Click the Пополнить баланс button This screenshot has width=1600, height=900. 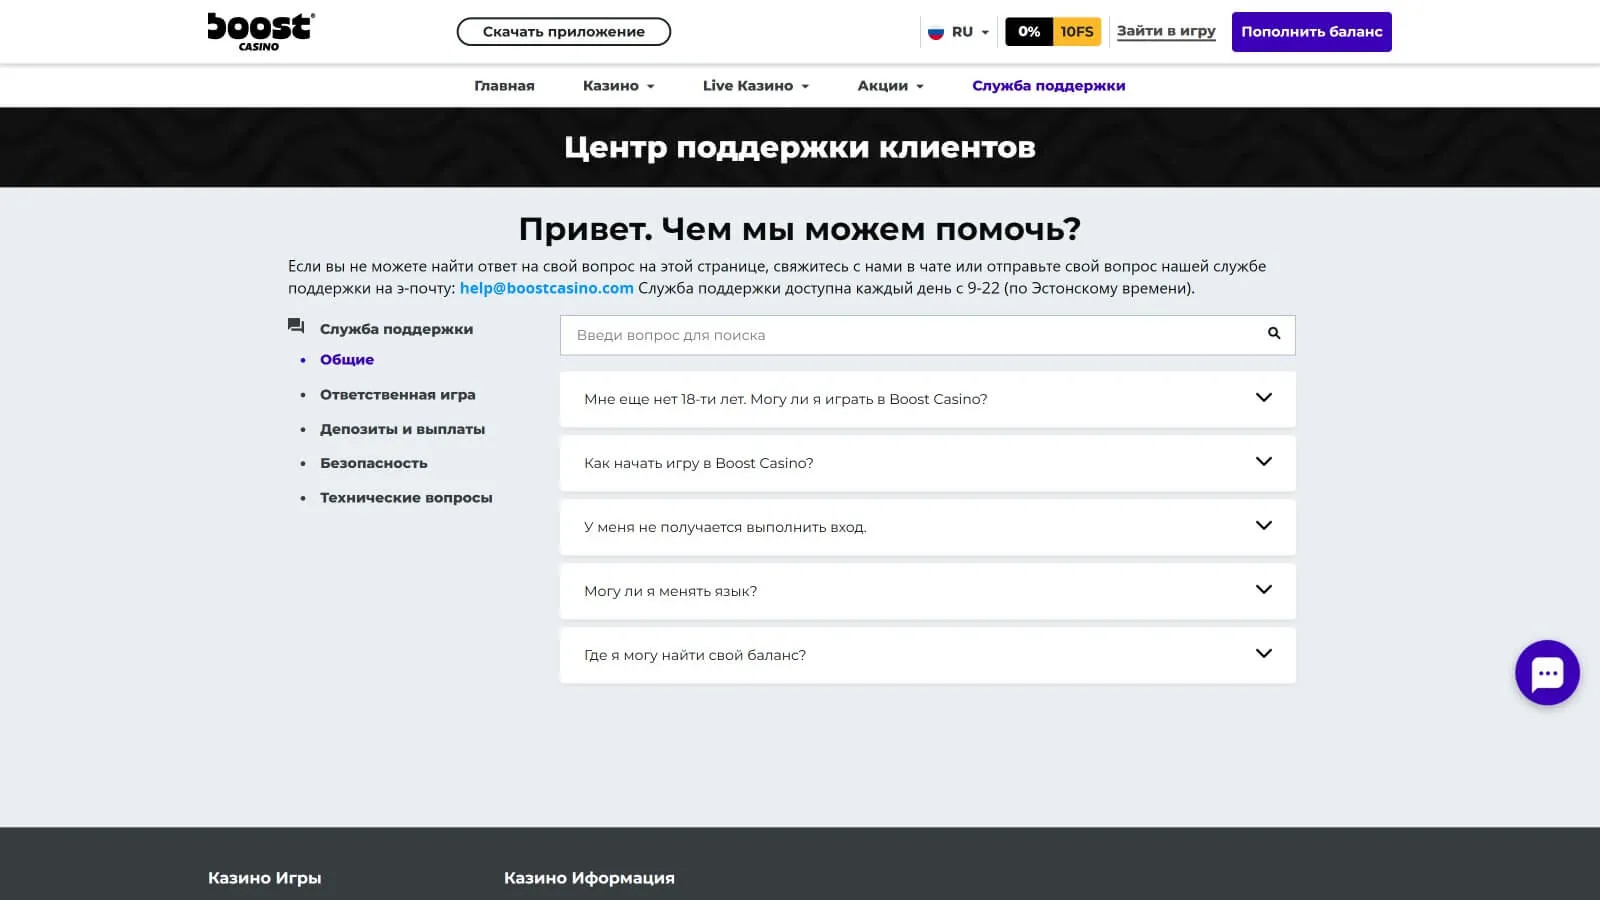click(1312, 32)
